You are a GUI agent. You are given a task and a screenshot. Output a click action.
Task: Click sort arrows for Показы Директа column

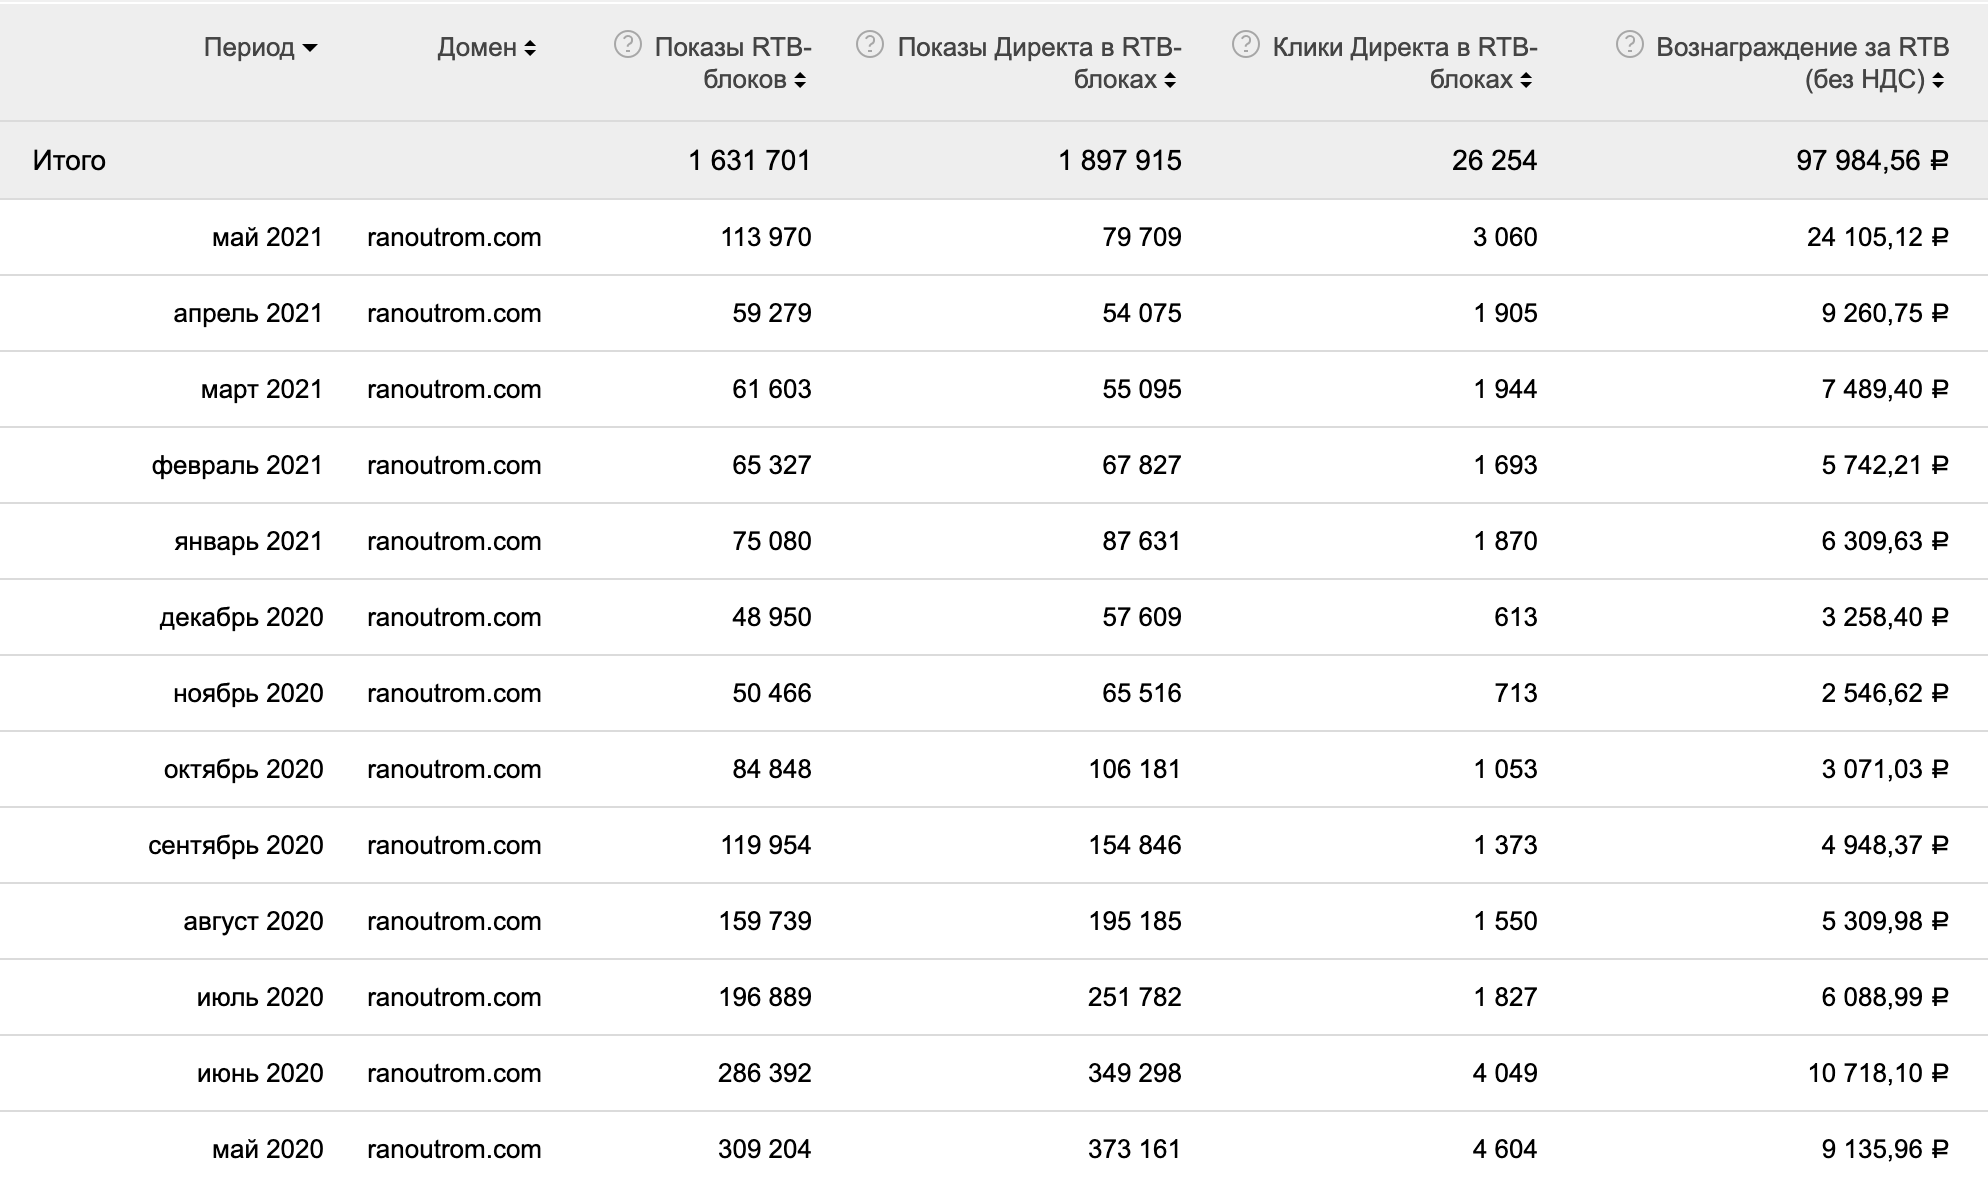1170,81
